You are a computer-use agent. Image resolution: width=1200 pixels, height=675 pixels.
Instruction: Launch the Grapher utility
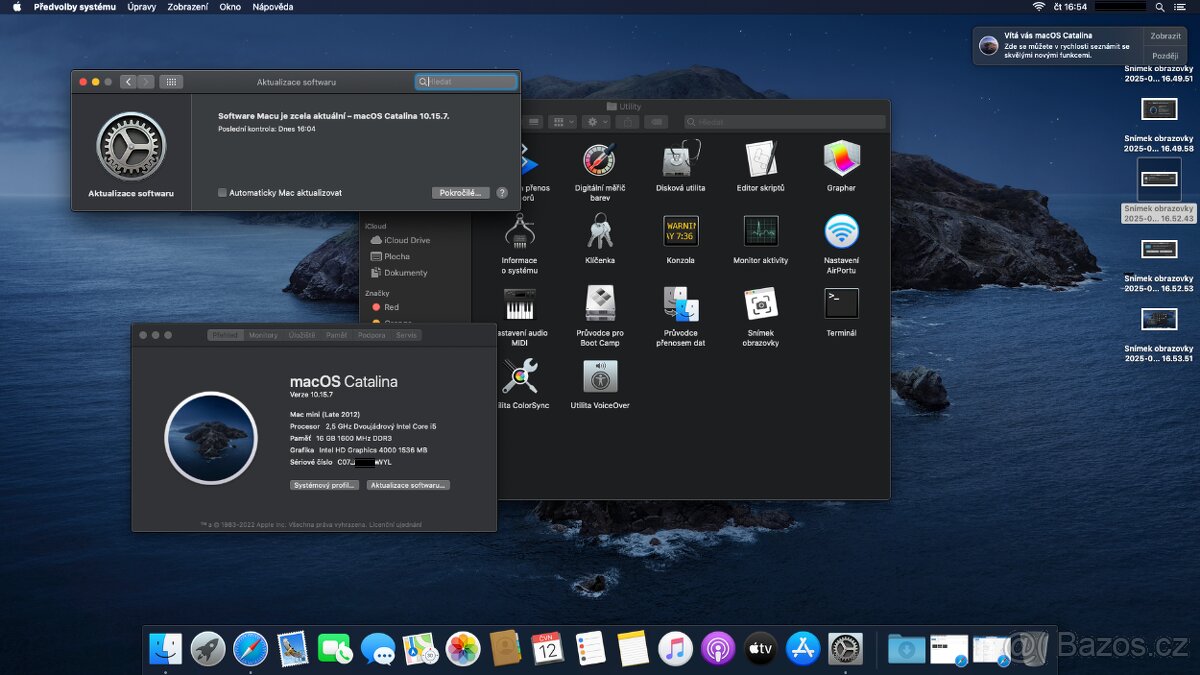(x=841, y=159)
